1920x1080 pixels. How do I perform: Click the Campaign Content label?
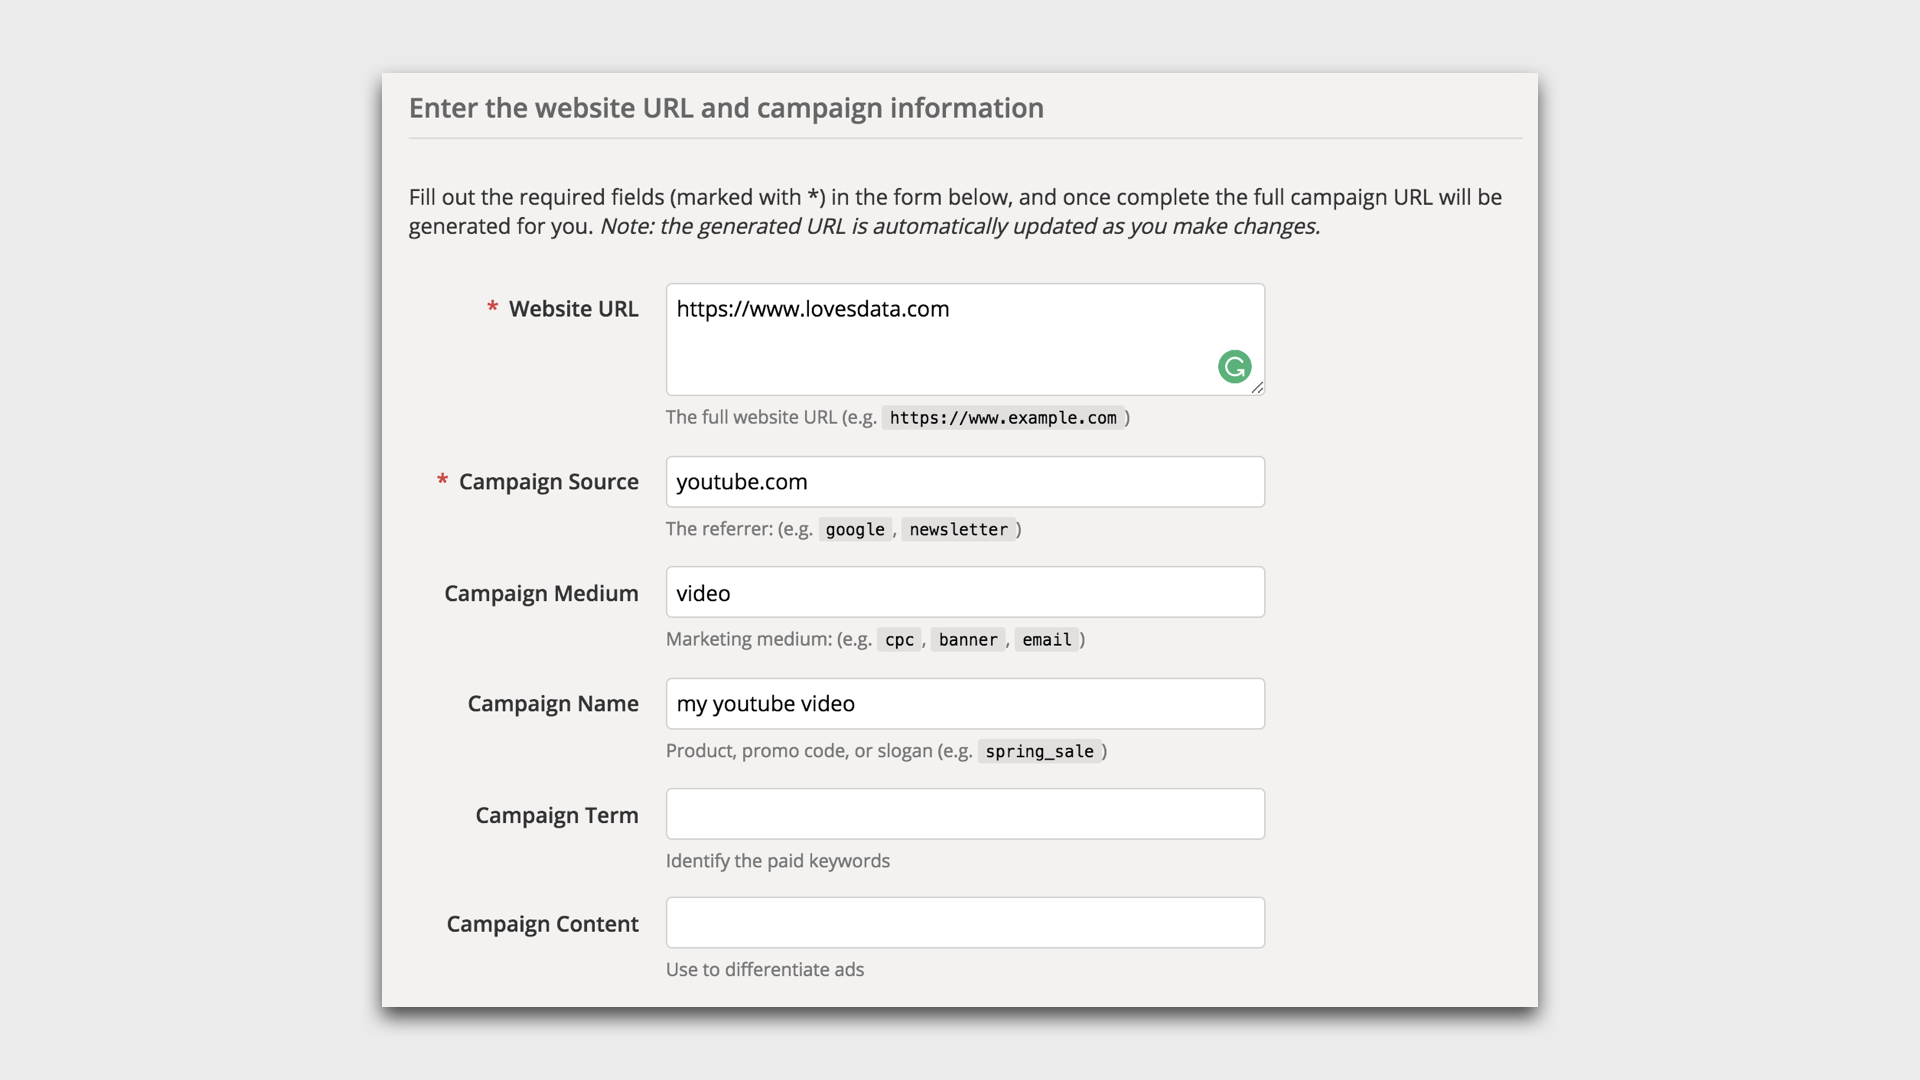point(543,924)
